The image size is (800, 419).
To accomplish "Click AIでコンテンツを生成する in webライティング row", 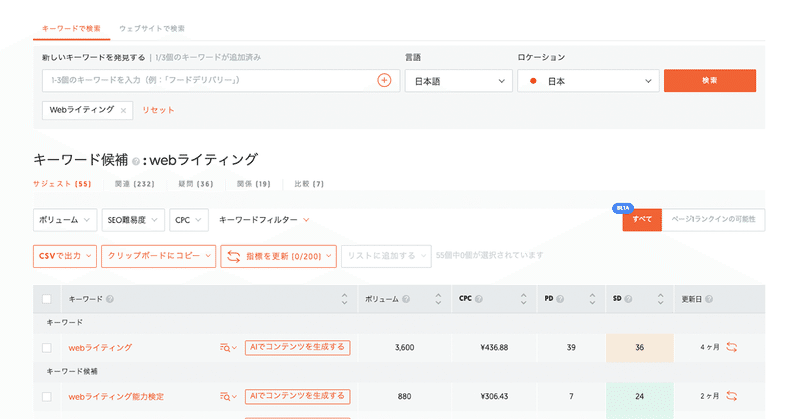I will tap(297, 348).
